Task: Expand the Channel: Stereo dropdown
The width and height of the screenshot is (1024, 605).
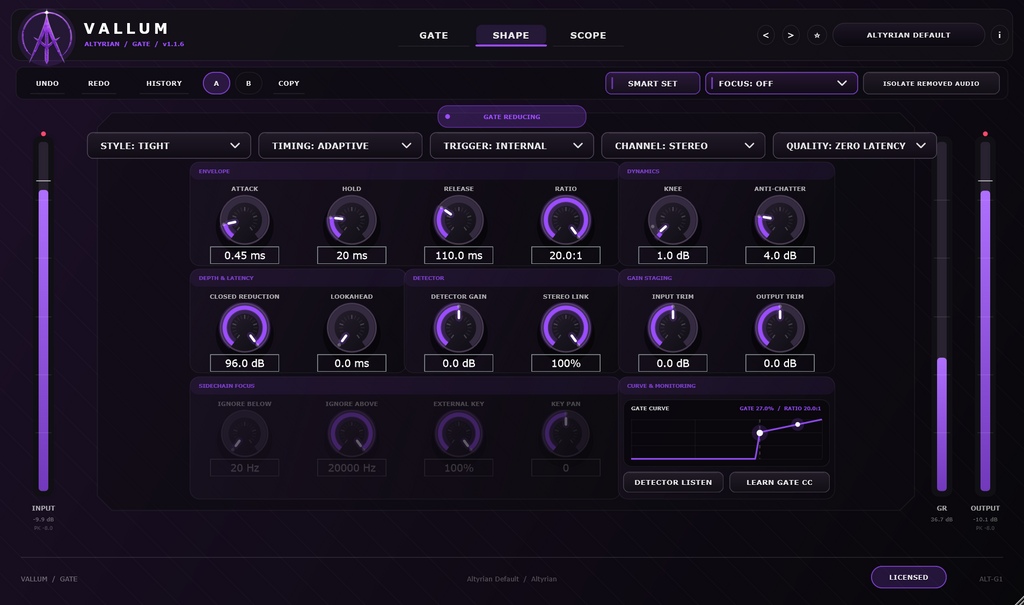Action: pos(683,146)
